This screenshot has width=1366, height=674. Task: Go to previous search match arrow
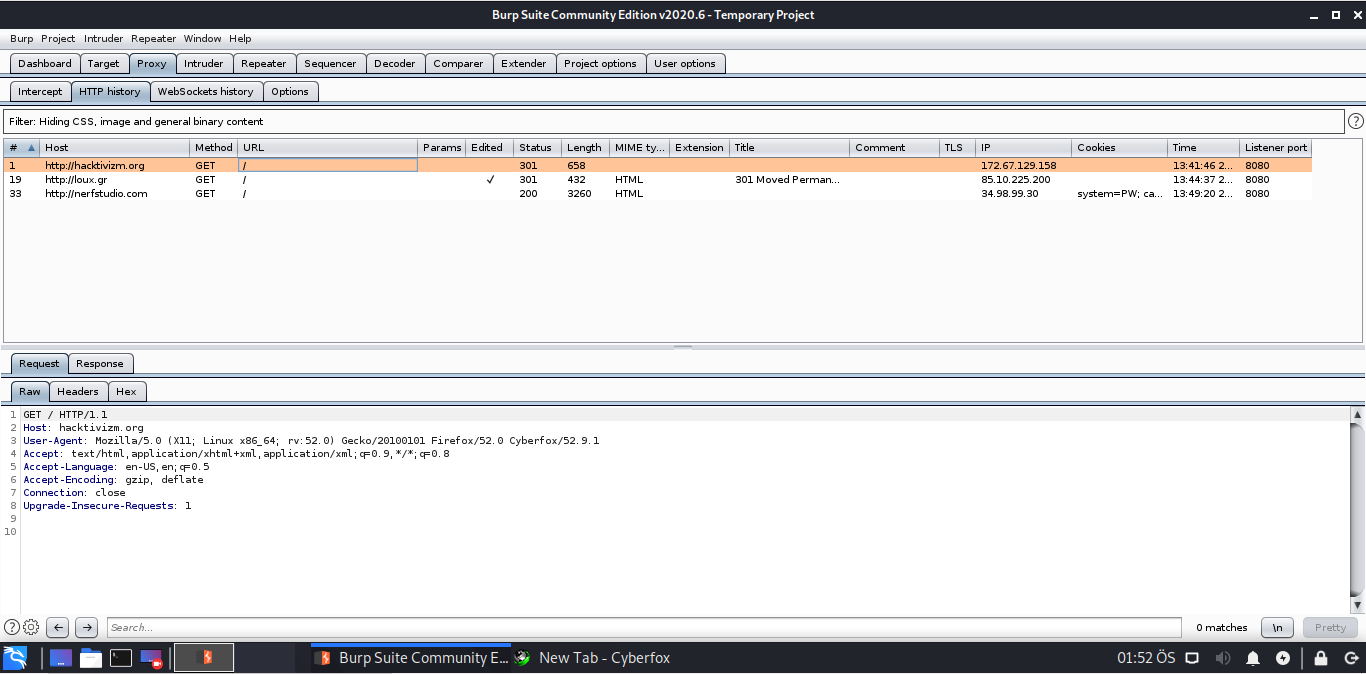(58, 627)
